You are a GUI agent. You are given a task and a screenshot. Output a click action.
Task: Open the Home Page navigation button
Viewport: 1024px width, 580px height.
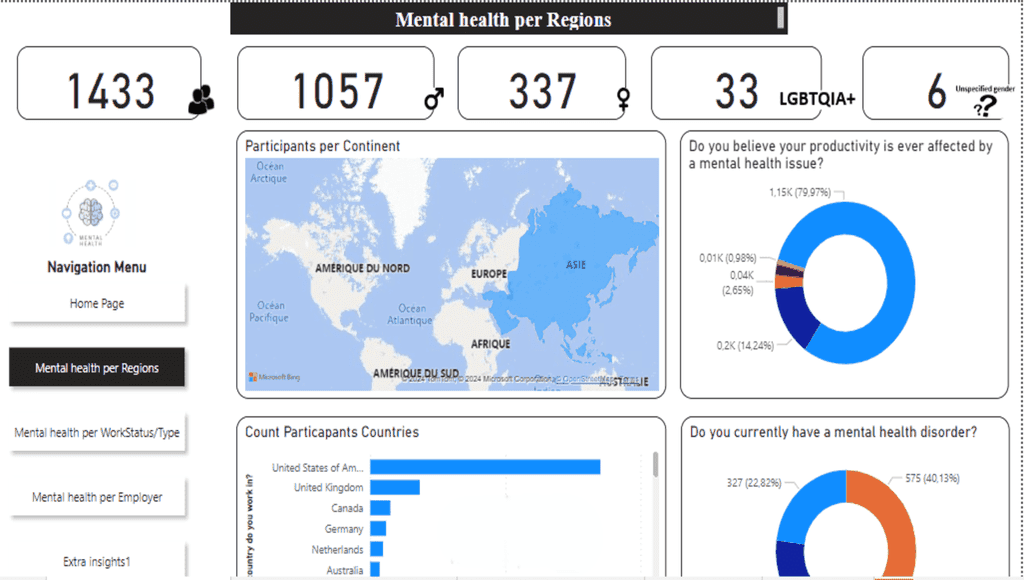click(x=97, y=303)
